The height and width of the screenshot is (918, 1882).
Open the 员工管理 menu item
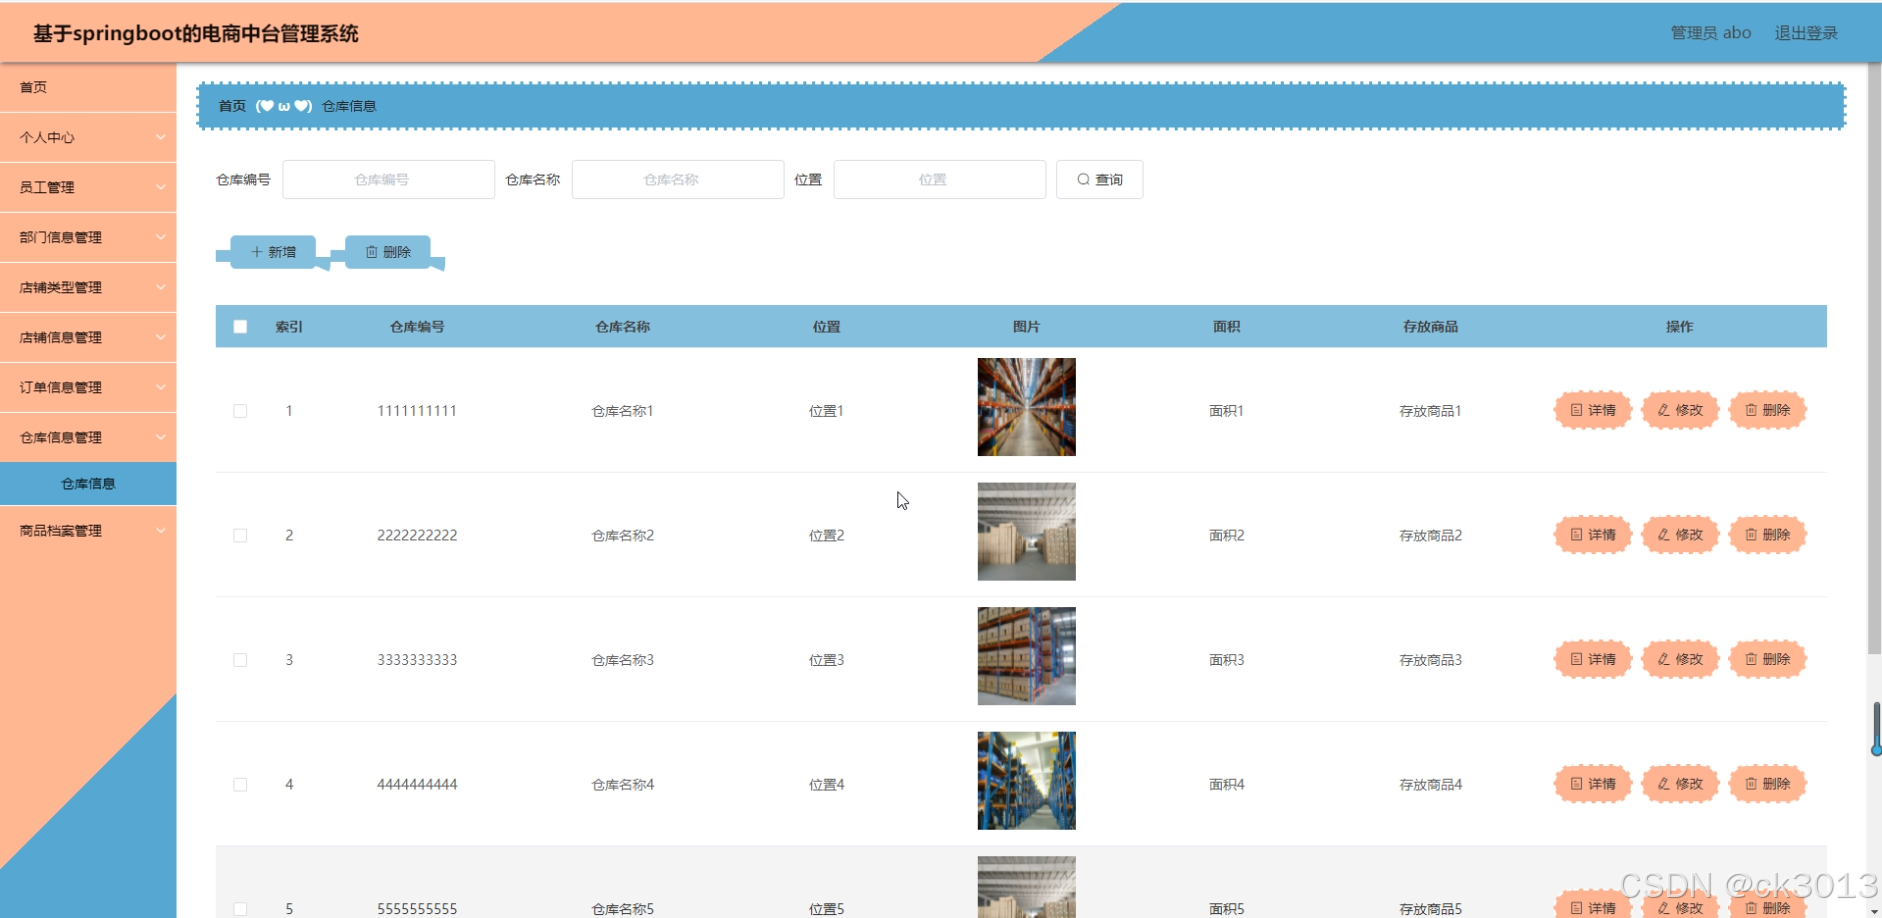(88, 187)
